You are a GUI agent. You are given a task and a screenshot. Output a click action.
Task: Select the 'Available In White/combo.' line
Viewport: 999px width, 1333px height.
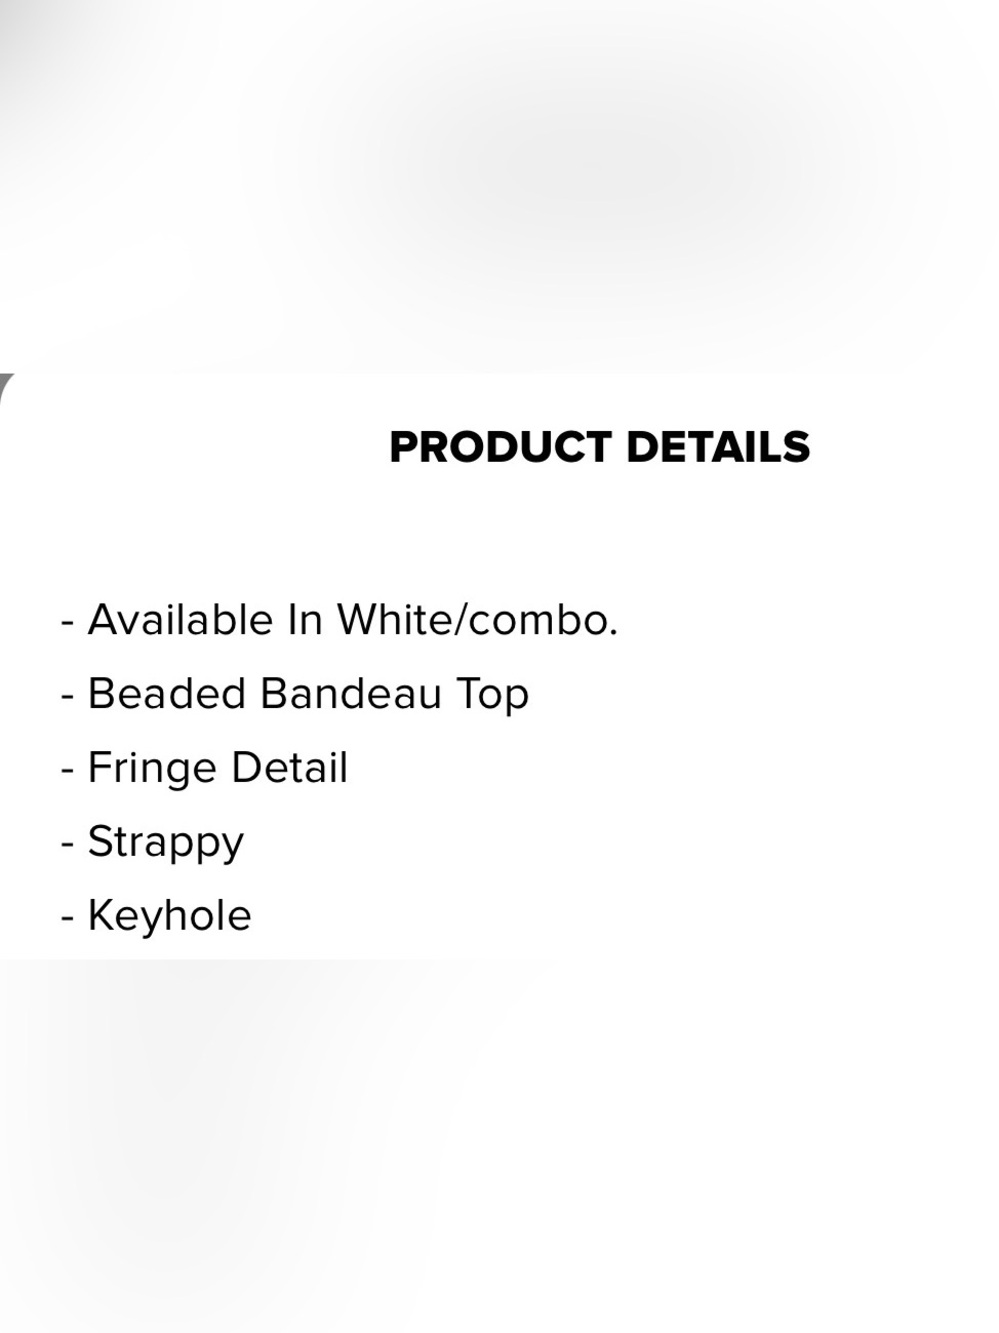(x=340, y=620)
